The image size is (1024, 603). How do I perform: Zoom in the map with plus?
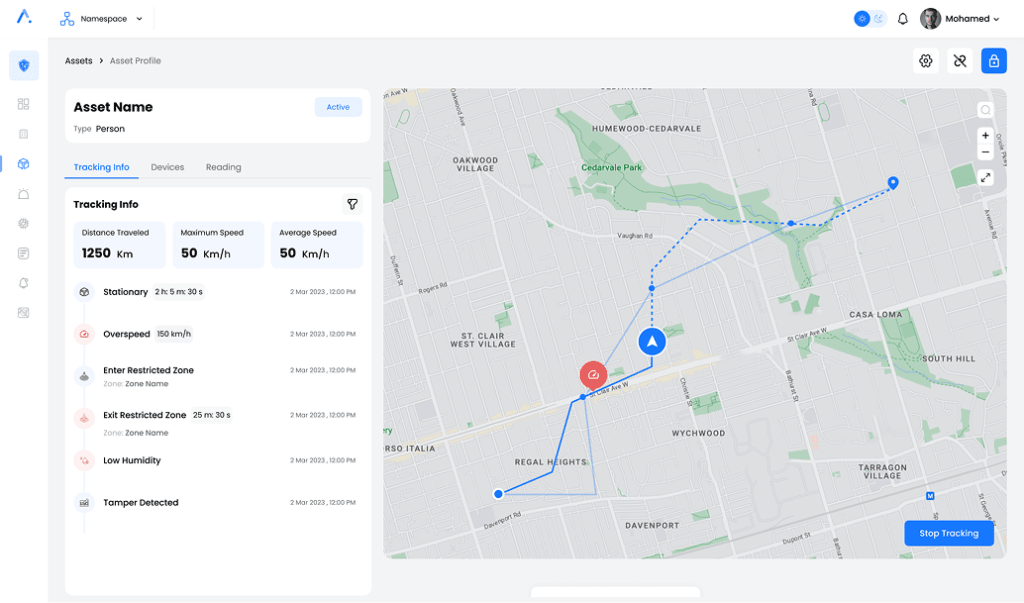[x=985, y=136]
